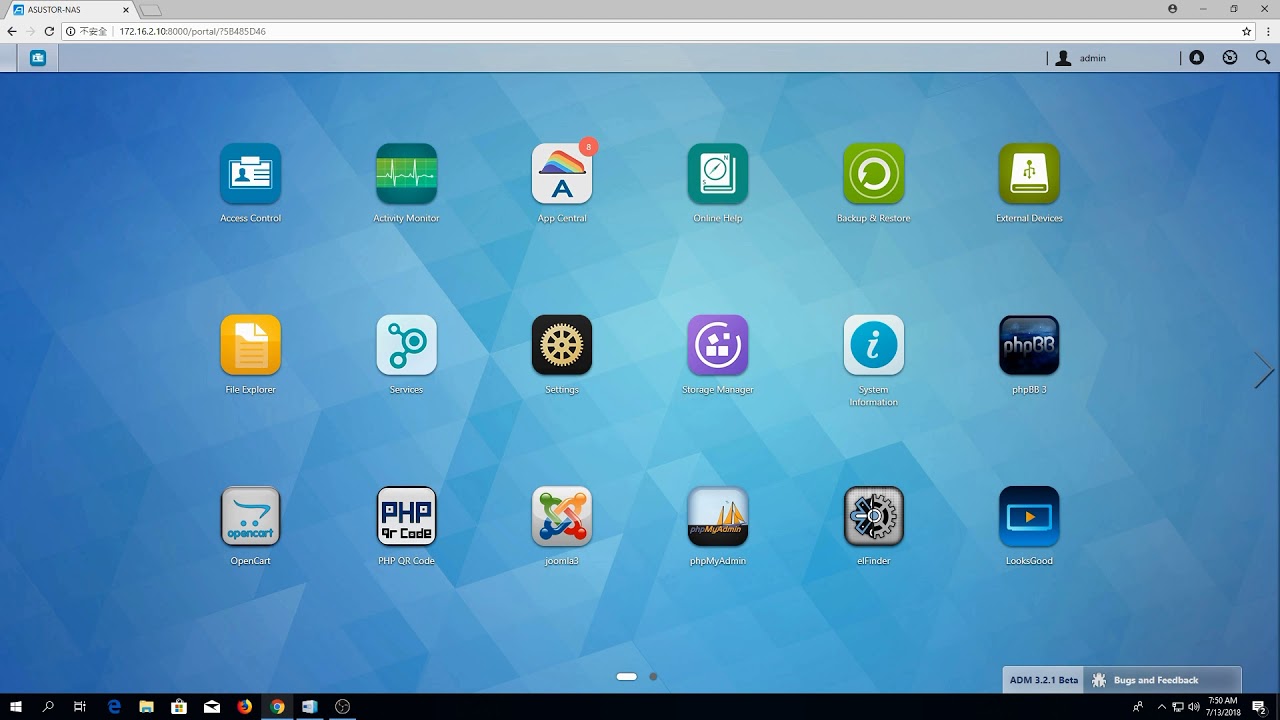Viewport: 1280px width, 720px height.
Task: Launch phpMyAdmin
Action: 718,516
